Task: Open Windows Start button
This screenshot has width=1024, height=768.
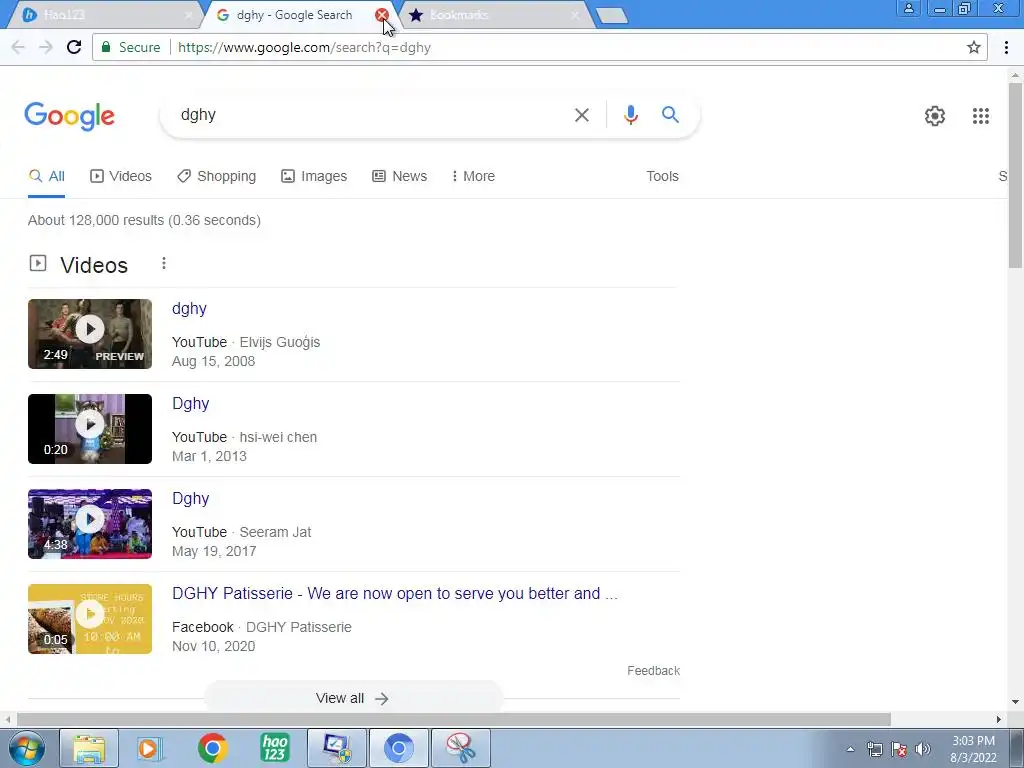Action: pos(26,748)
